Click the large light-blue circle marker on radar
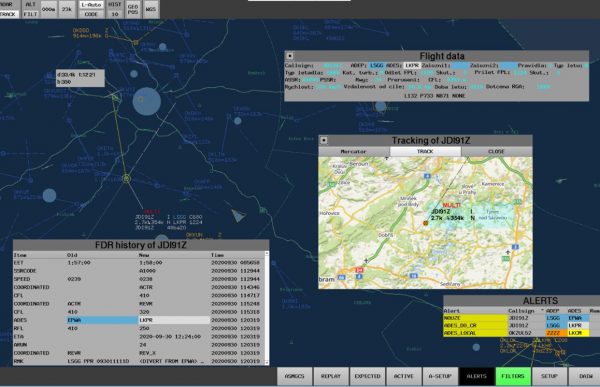600x387 pixels. tap(147, 101)
